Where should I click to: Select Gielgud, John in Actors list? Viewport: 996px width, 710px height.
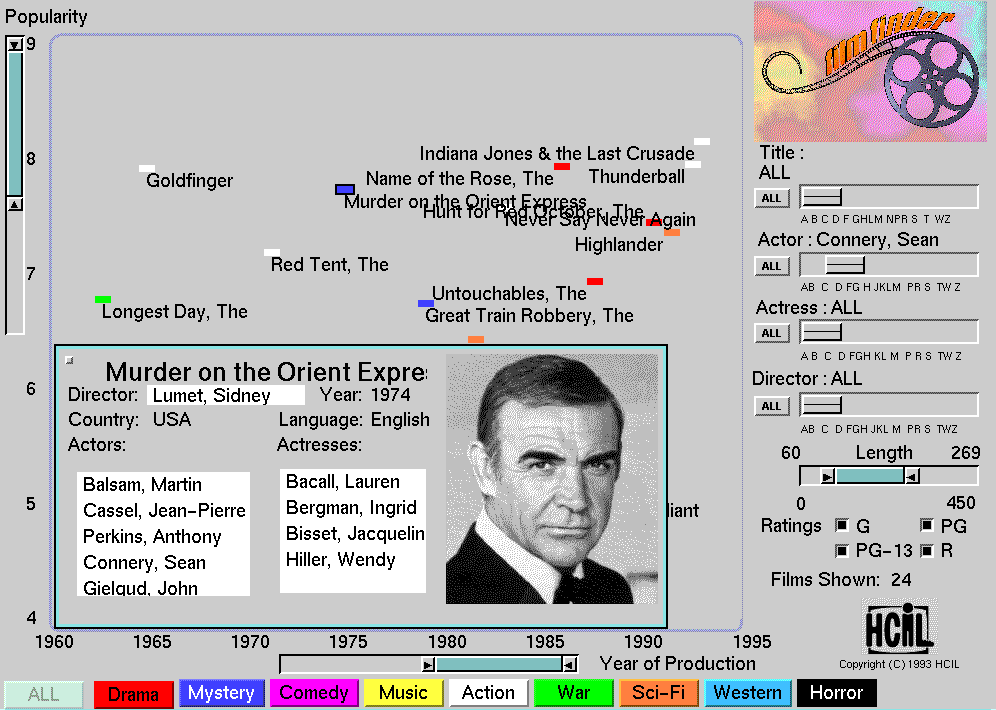click(140, 588)
